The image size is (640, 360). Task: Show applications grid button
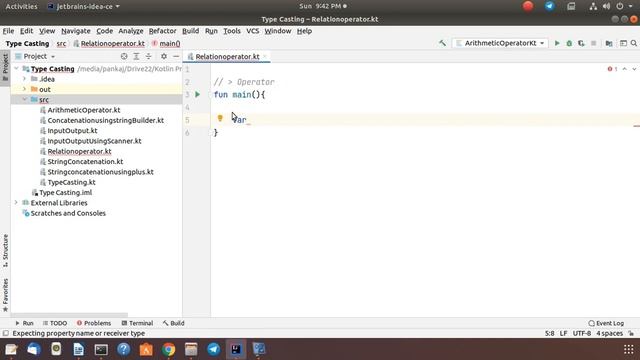tap(629, 349)
